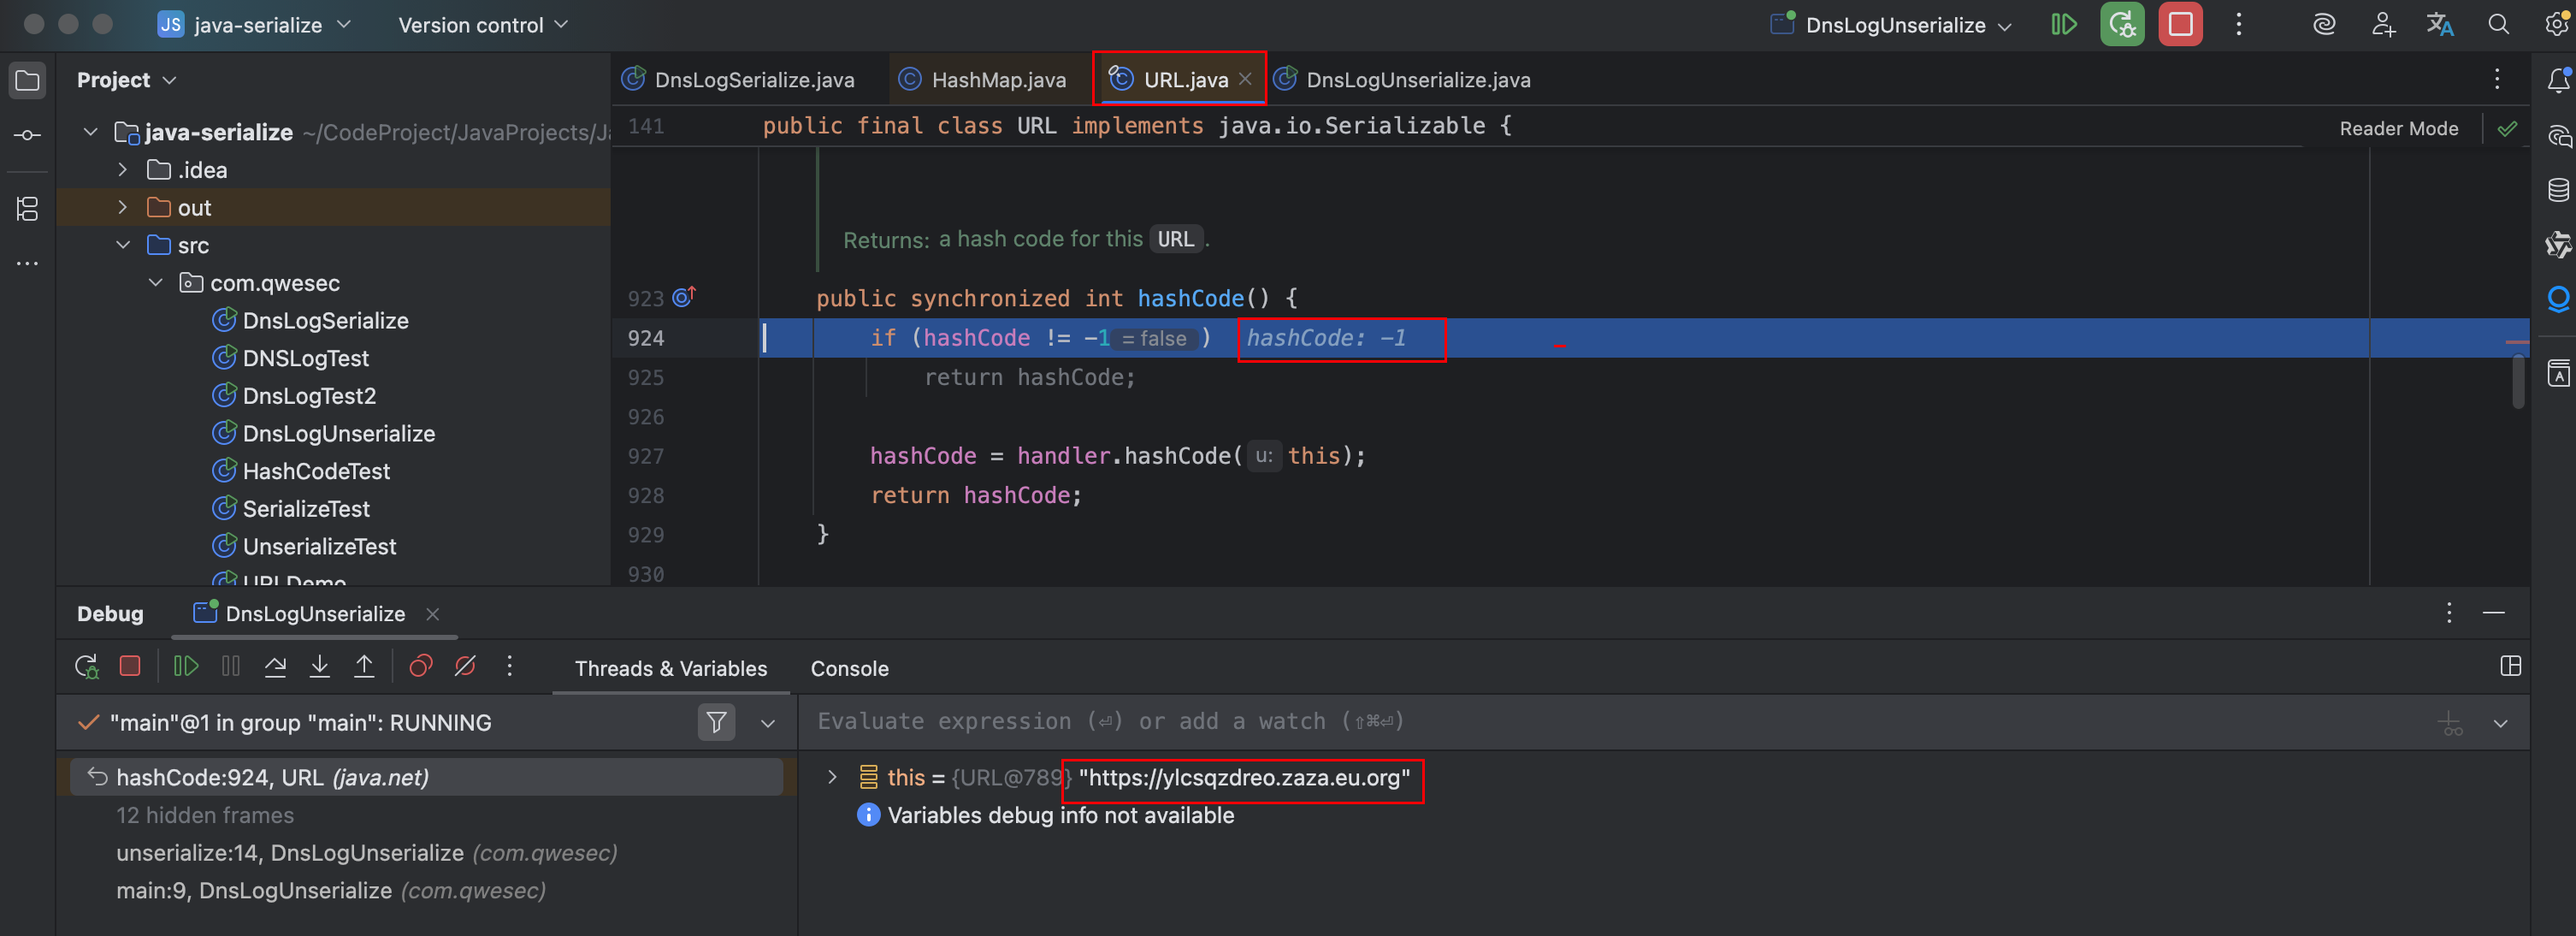Open the Structure tool window icon
This screenshot has height=936, width=2576.
point(27,209)
